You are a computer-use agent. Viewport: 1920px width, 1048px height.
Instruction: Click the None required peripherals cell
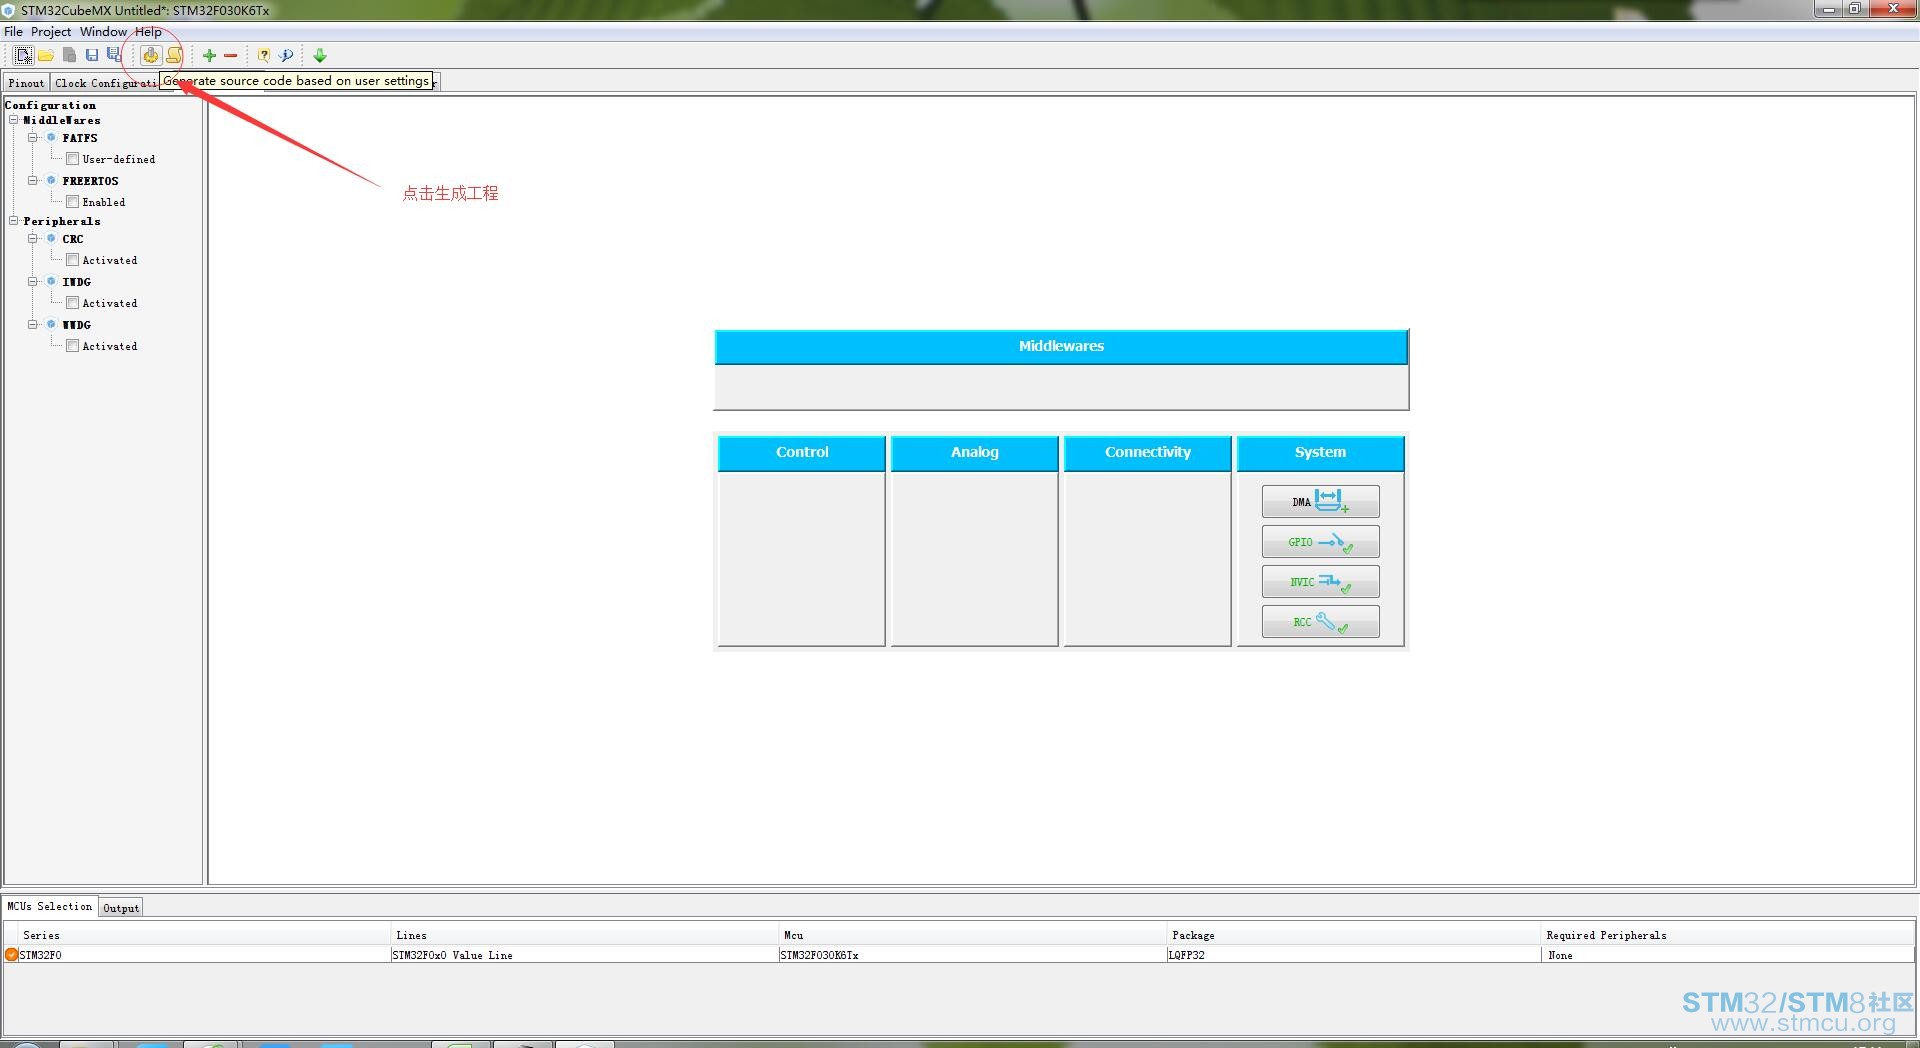pyautogui.click(x=1728, y=955)
